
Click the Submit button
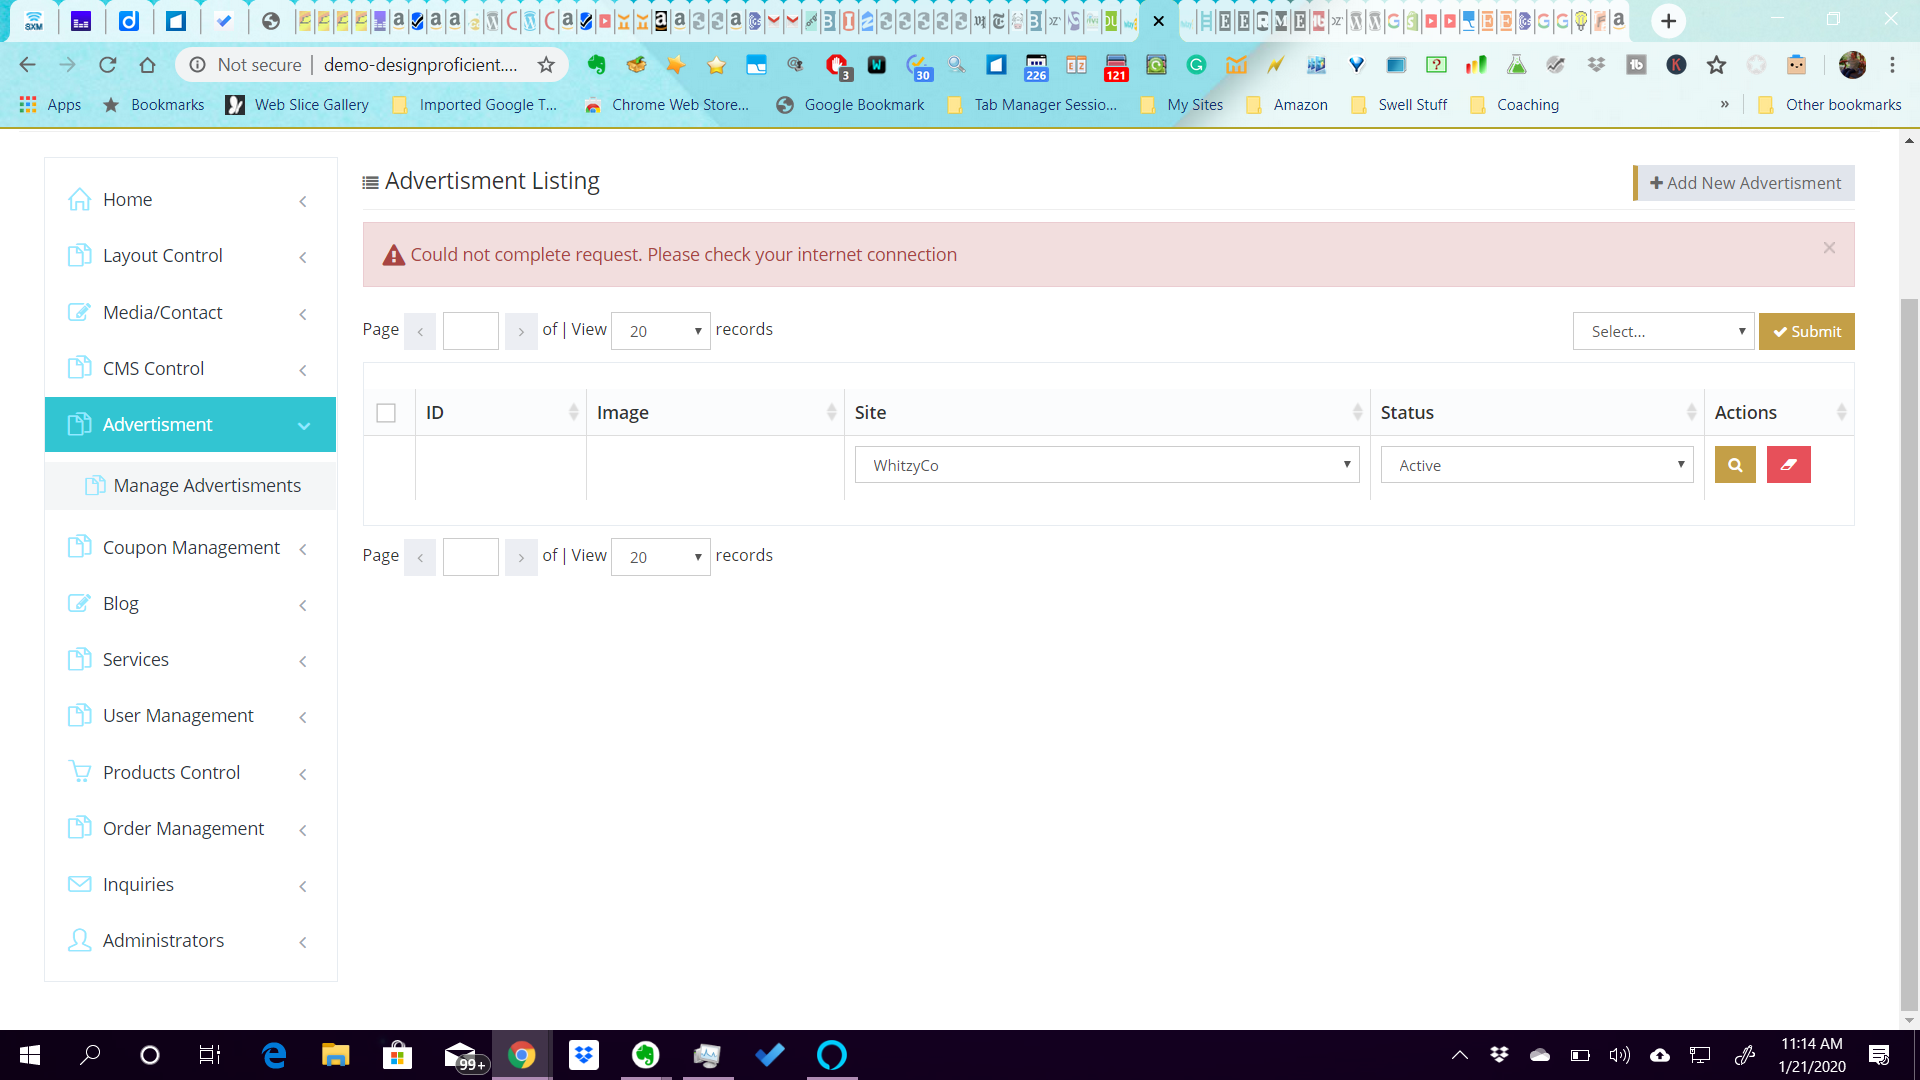[1806, 331]
